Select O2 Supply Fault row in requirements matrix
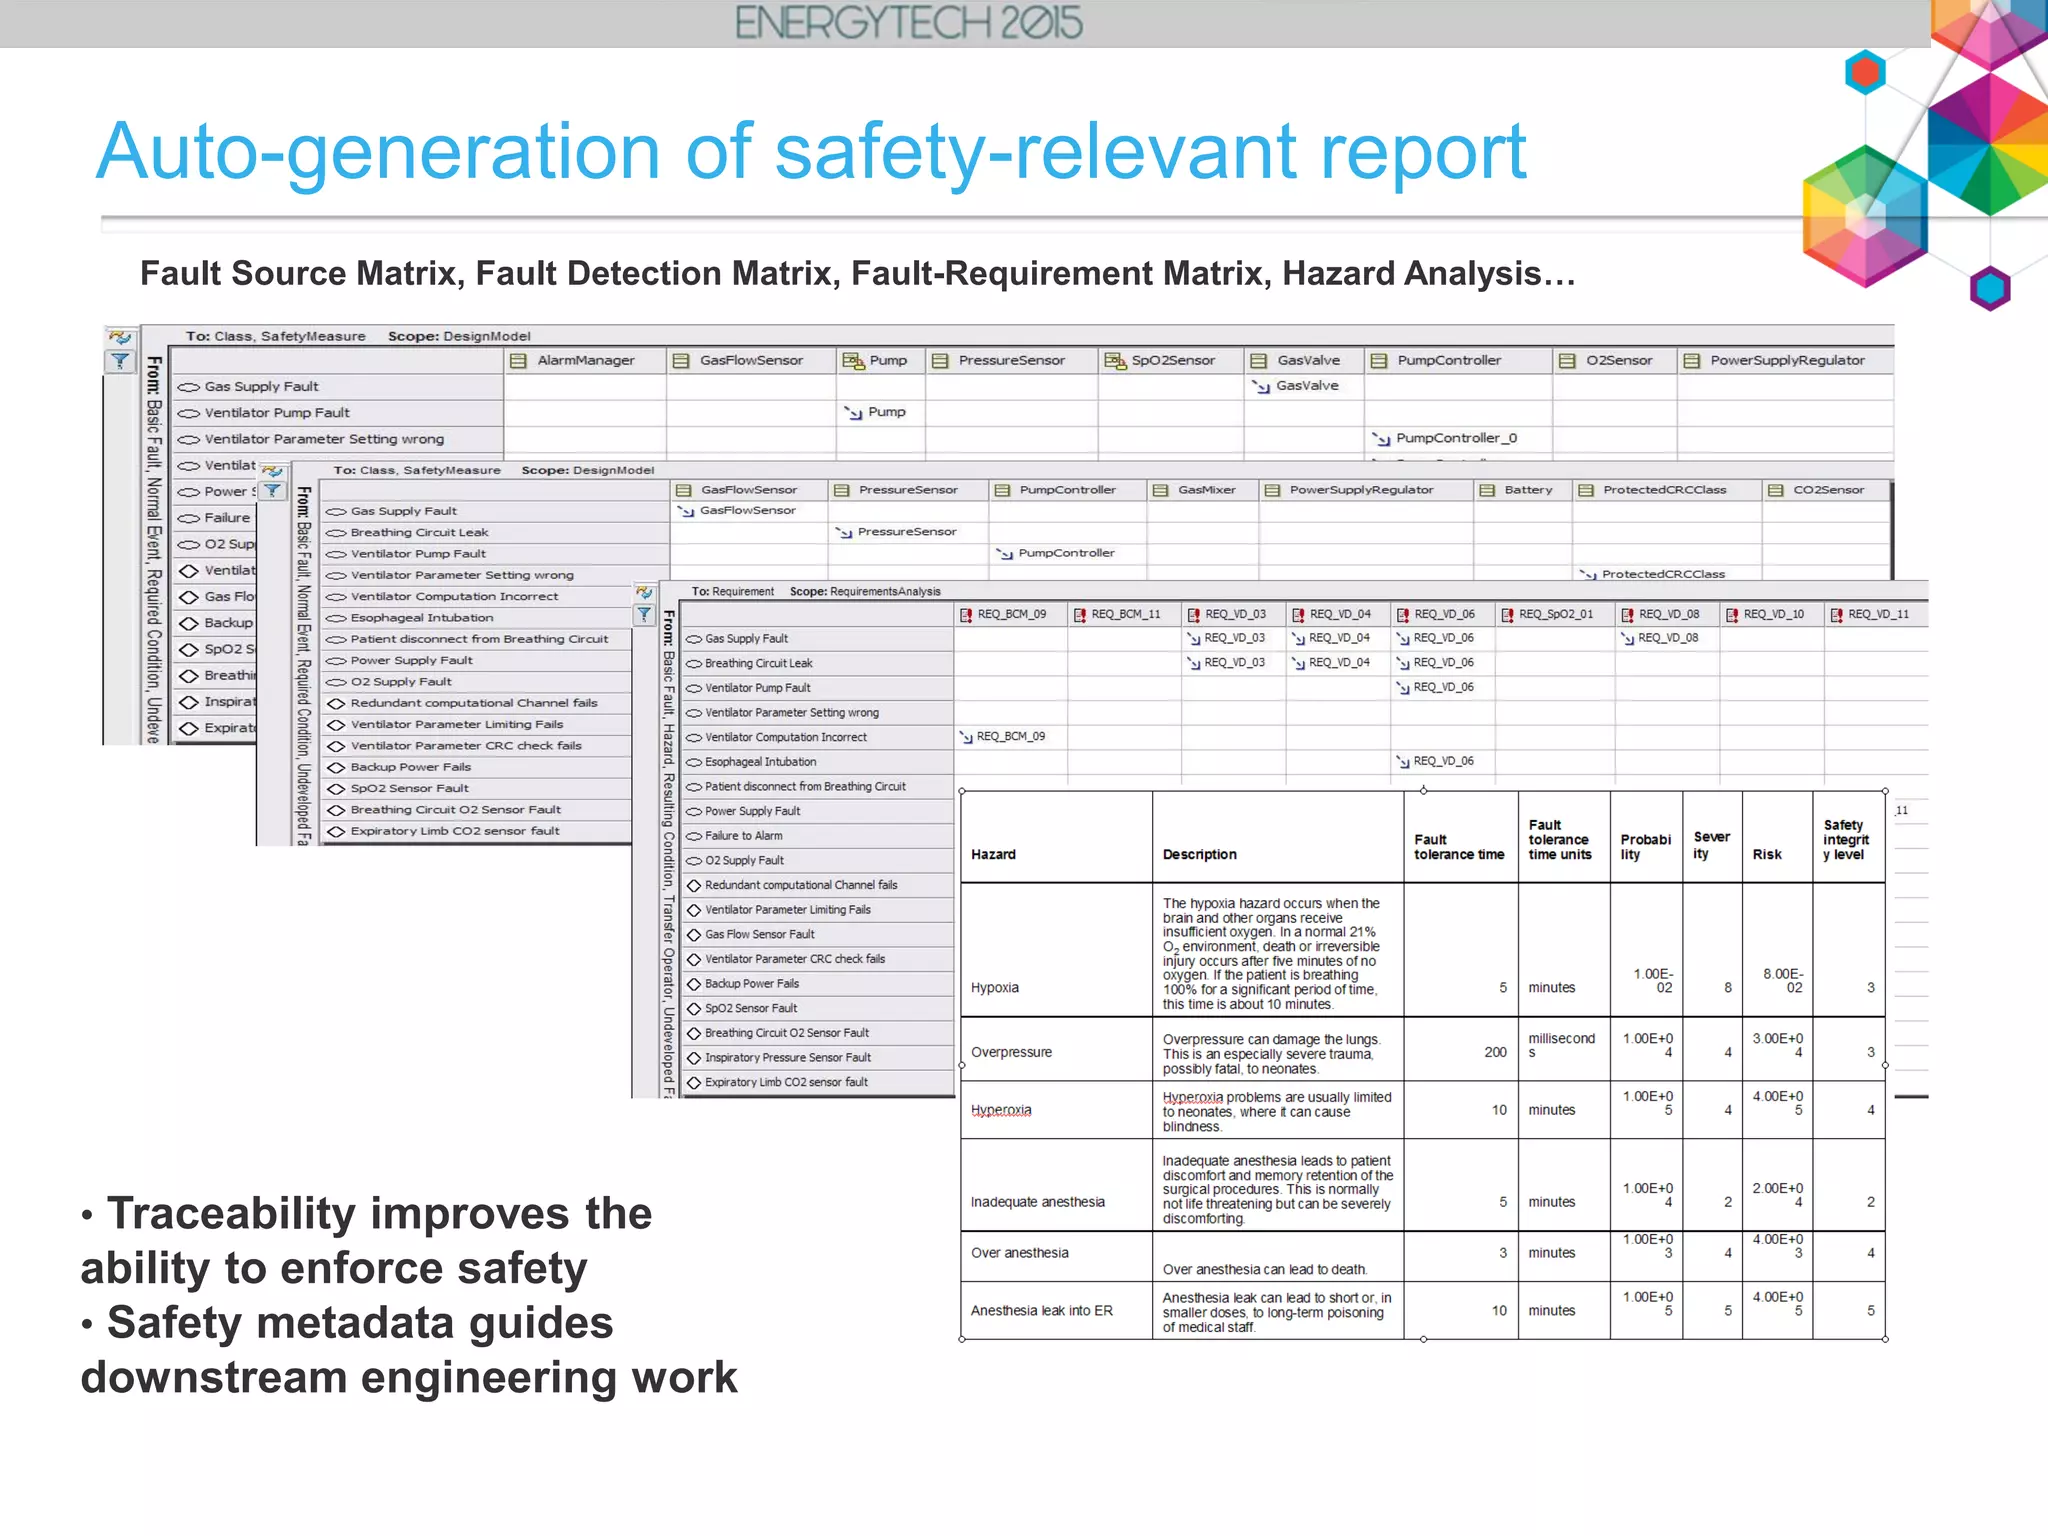Viewport: 2048px width, 1536px height. coord(817,861)
